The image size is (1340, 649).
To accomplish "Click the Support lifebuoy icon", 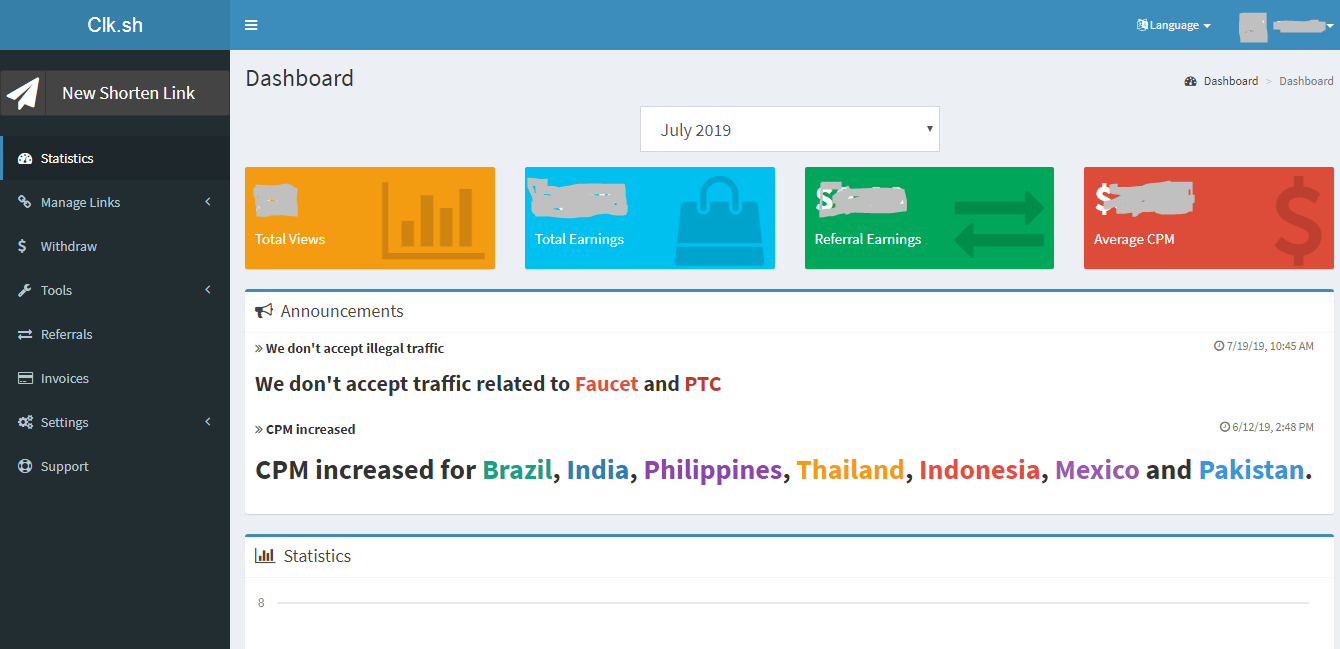I will pyautogui.click(x=25, y=466).
